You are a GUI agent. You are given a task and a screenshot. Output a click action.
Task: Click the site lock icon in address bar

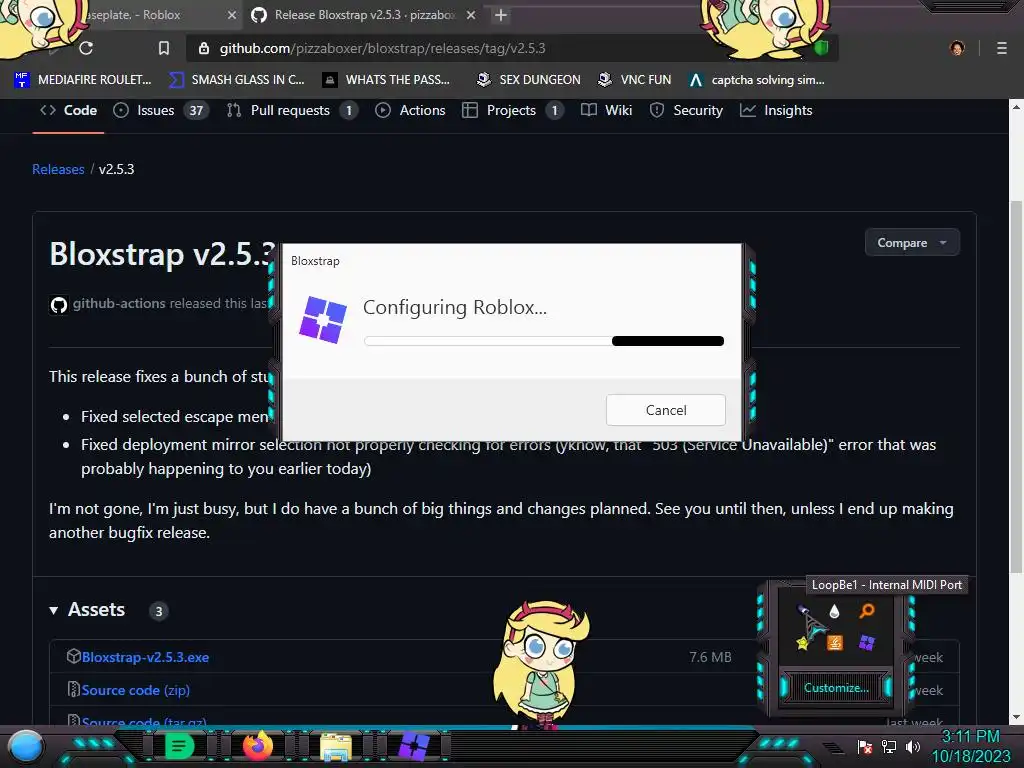click(x=204, y=48)
